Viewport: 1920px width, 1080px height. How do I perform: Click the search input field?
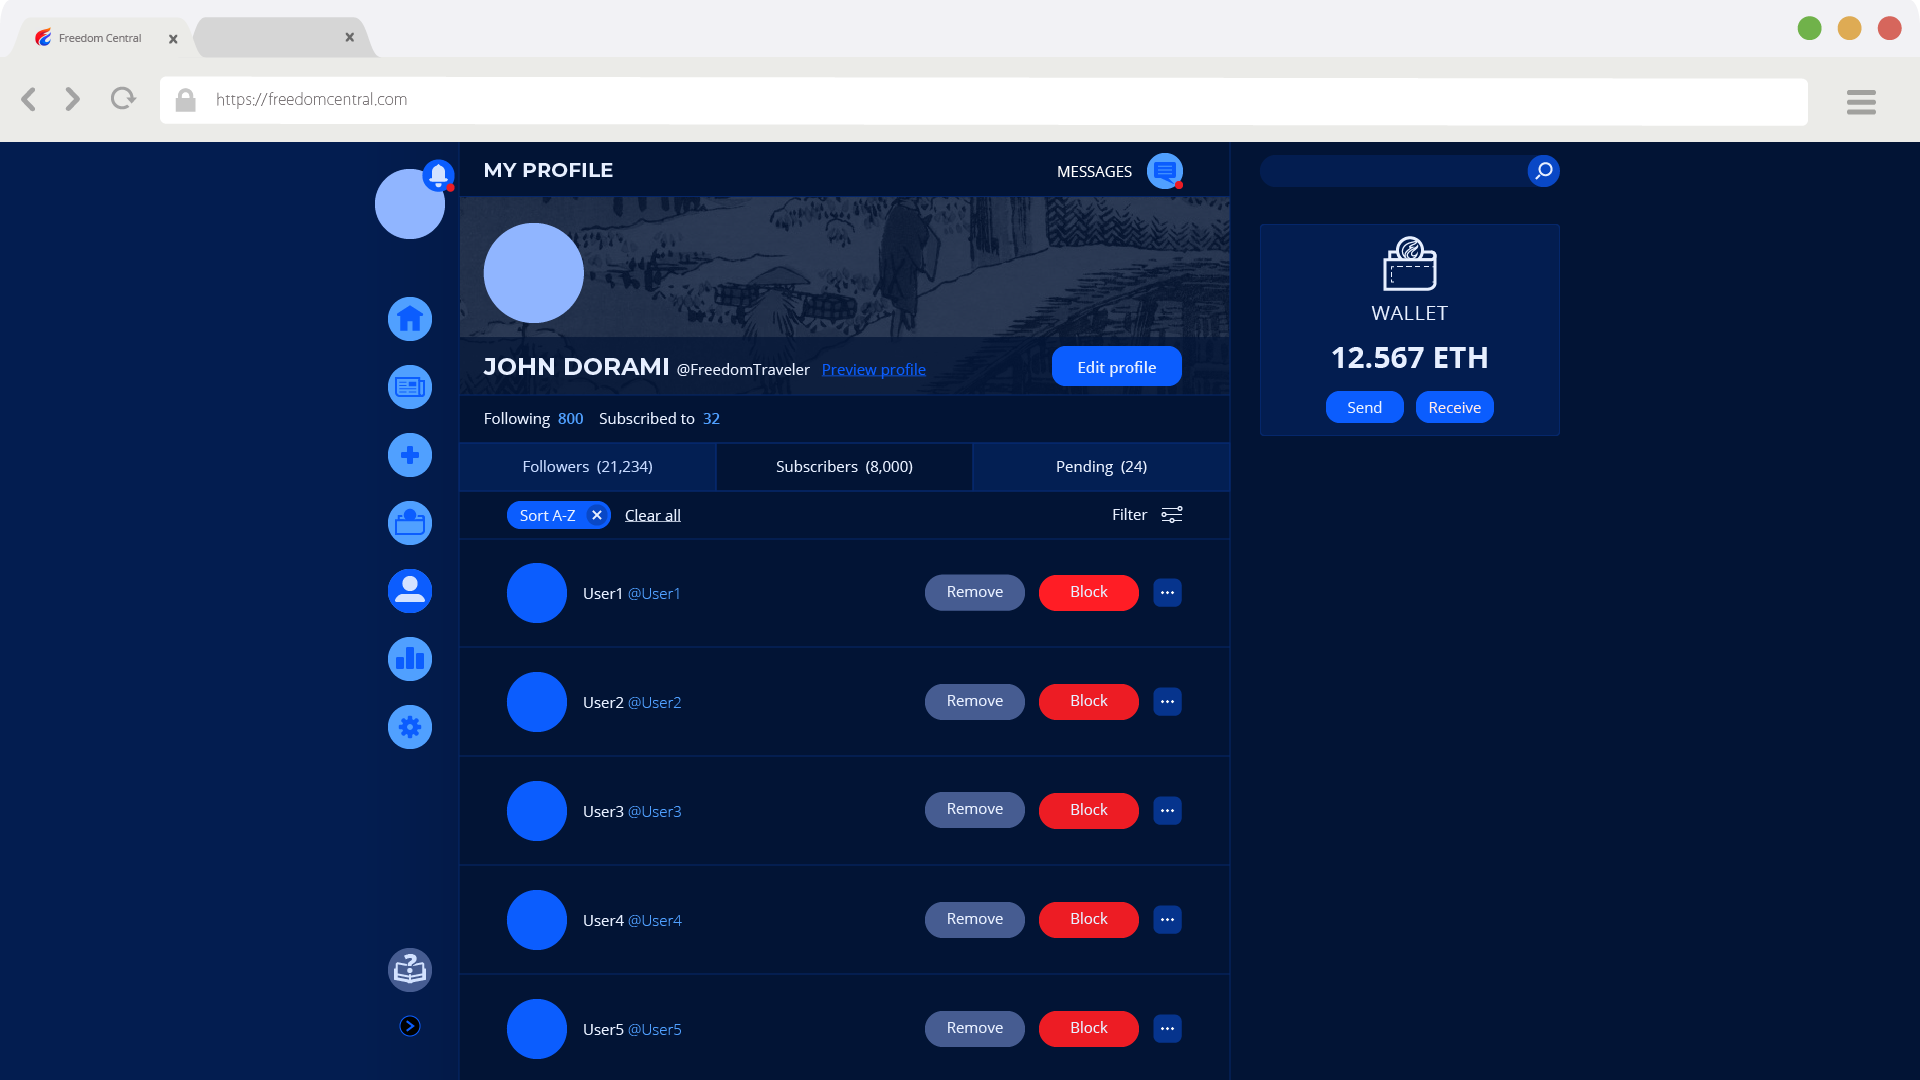point(1392,171)
